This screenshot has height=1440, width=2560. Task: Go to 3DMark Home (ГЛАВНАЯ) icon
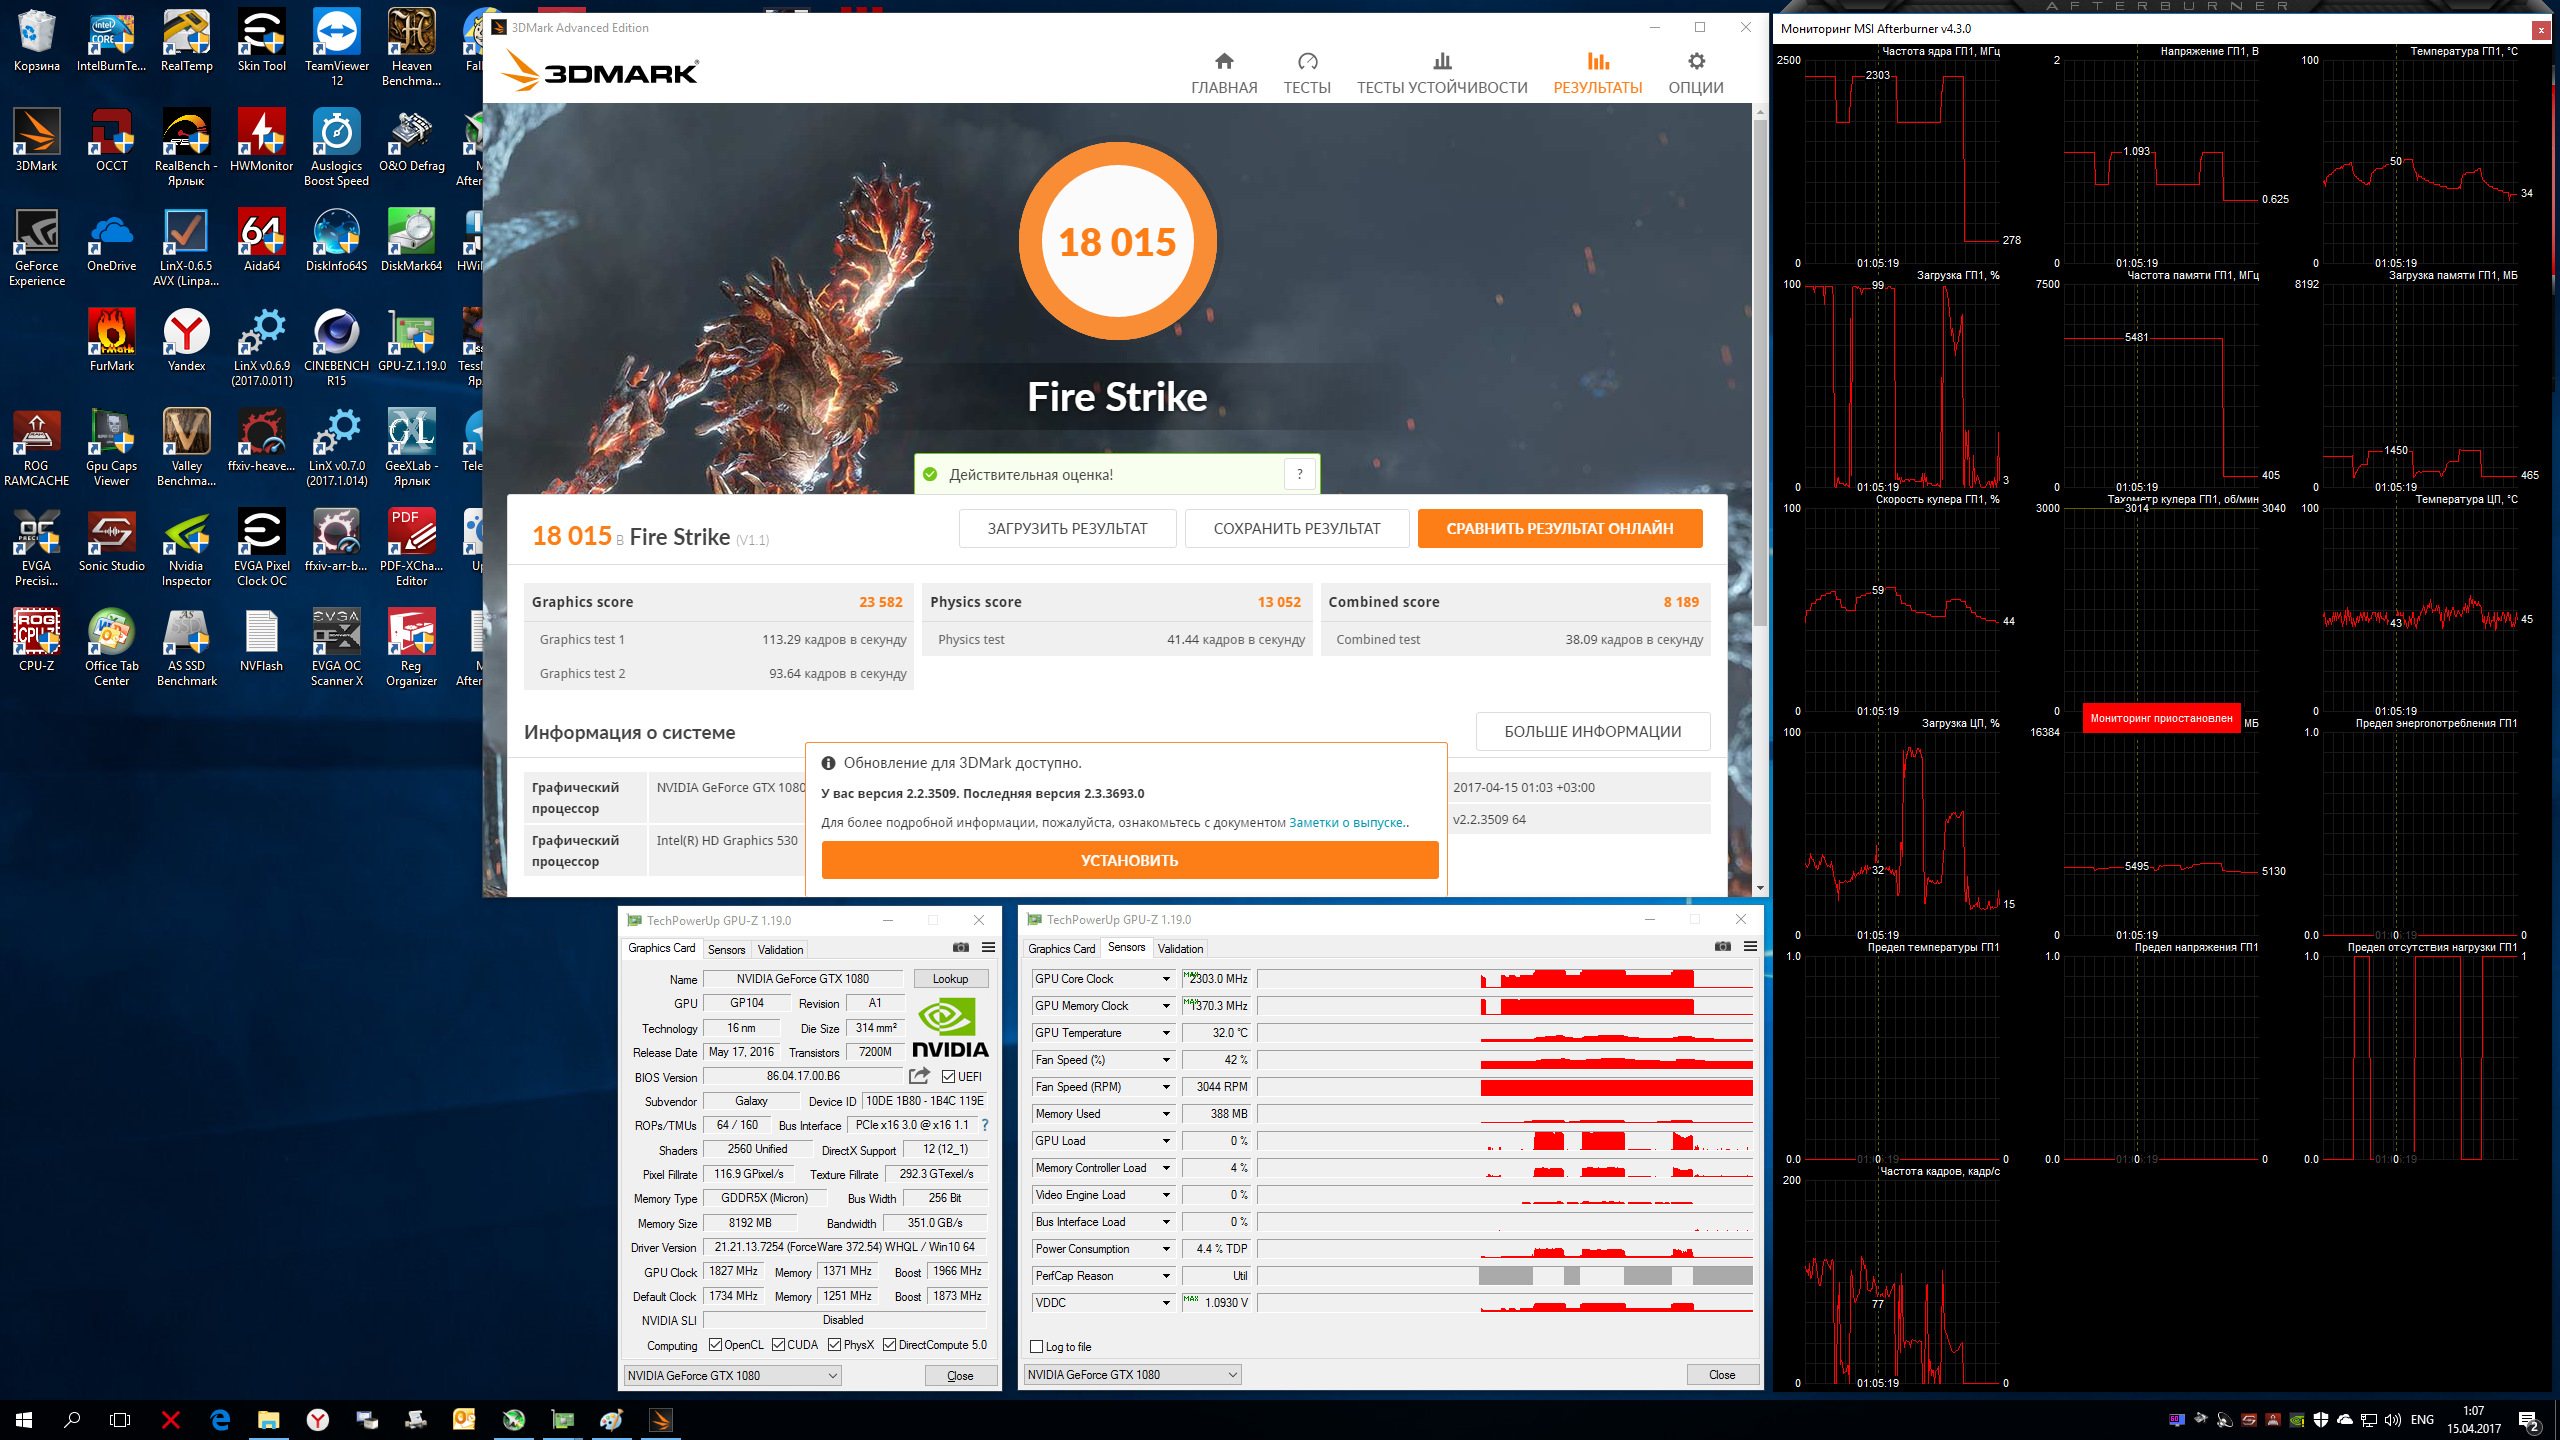point(1224,62)
